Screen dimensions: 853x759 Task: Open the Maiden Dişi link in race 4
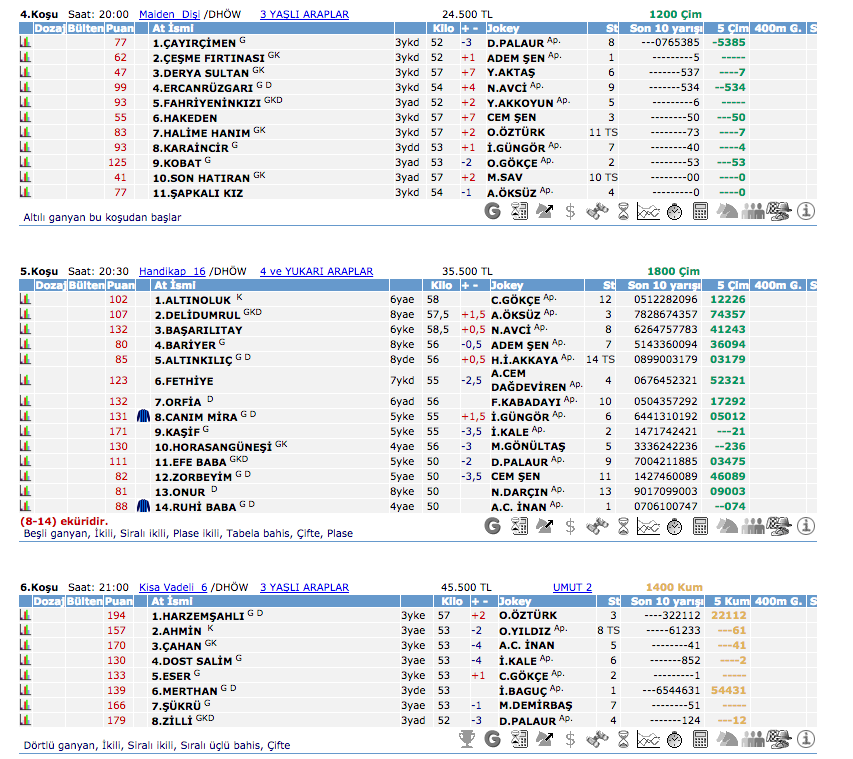(x=171, y=15)
